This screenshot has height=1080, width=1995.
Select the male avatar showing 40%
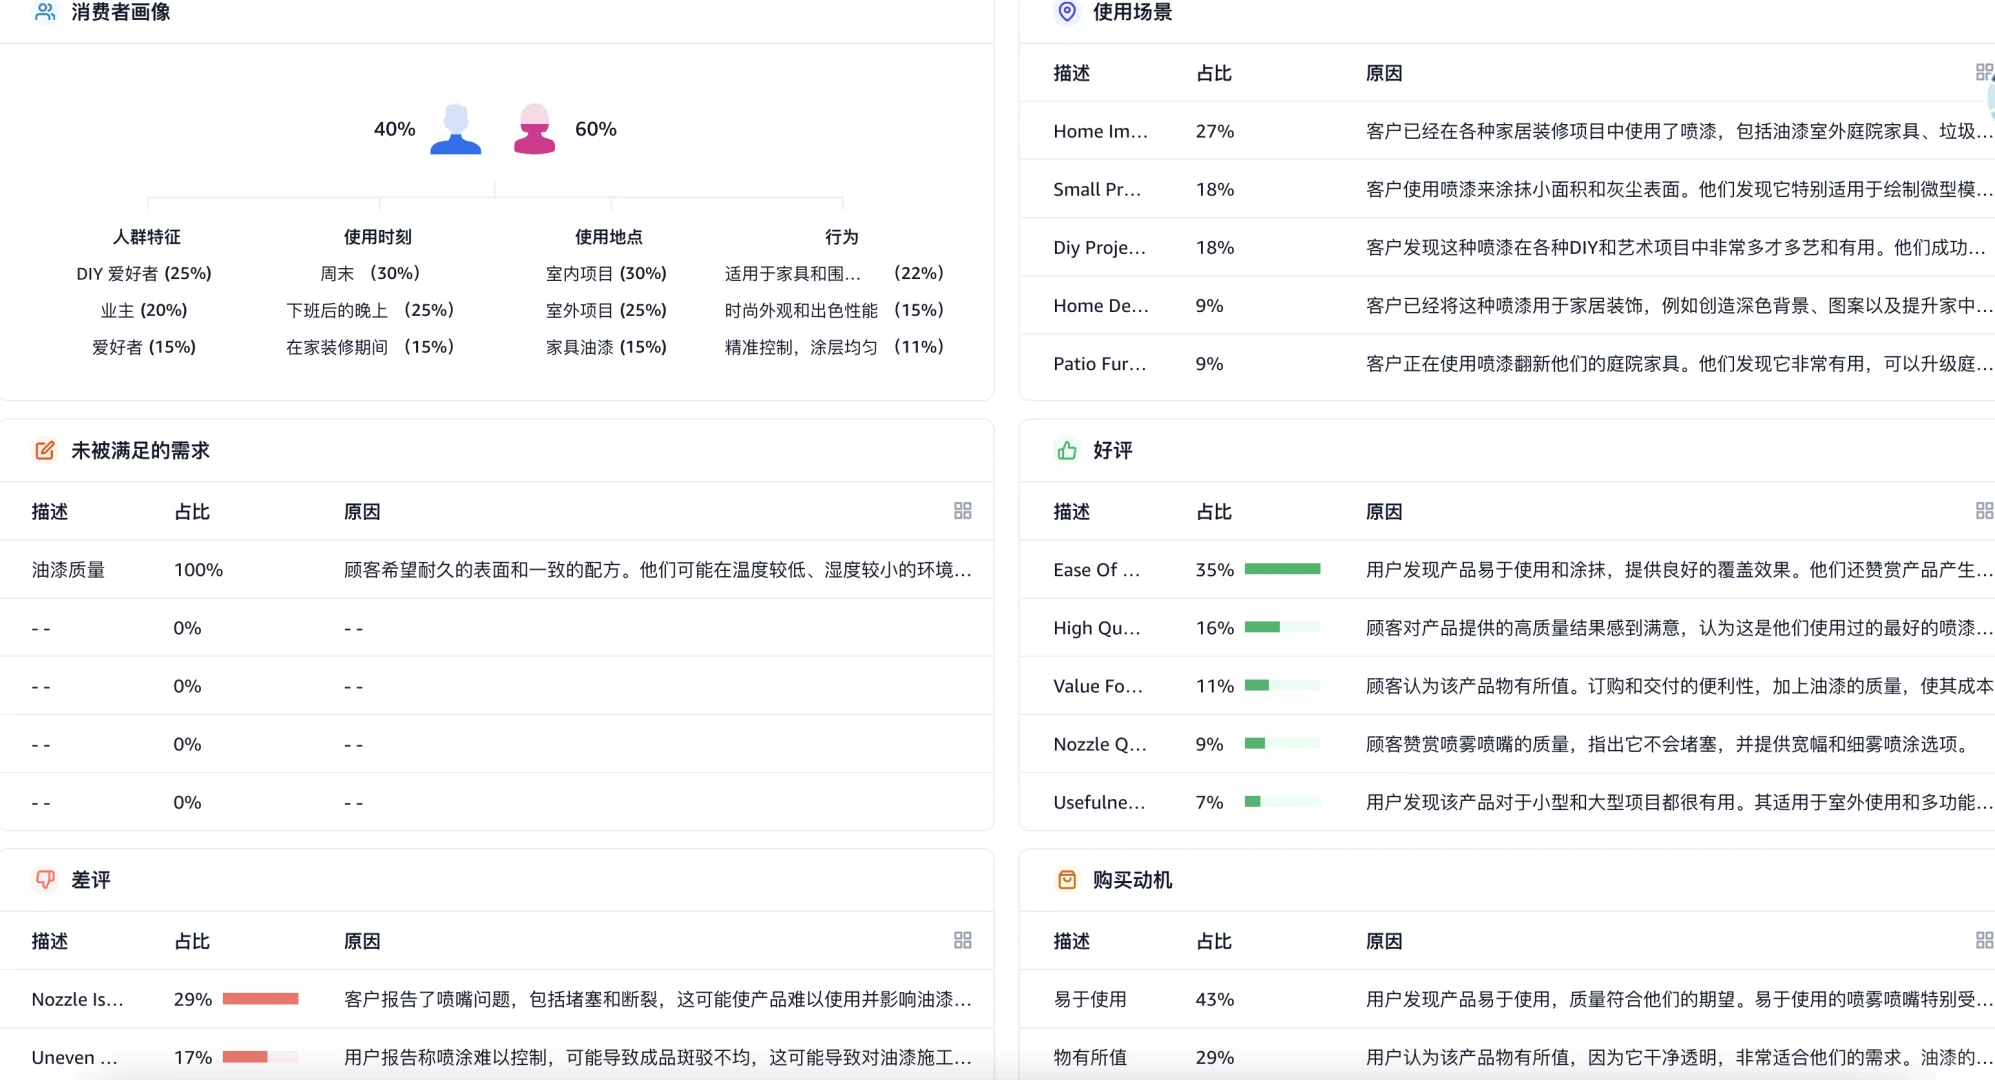pos(455,128)
